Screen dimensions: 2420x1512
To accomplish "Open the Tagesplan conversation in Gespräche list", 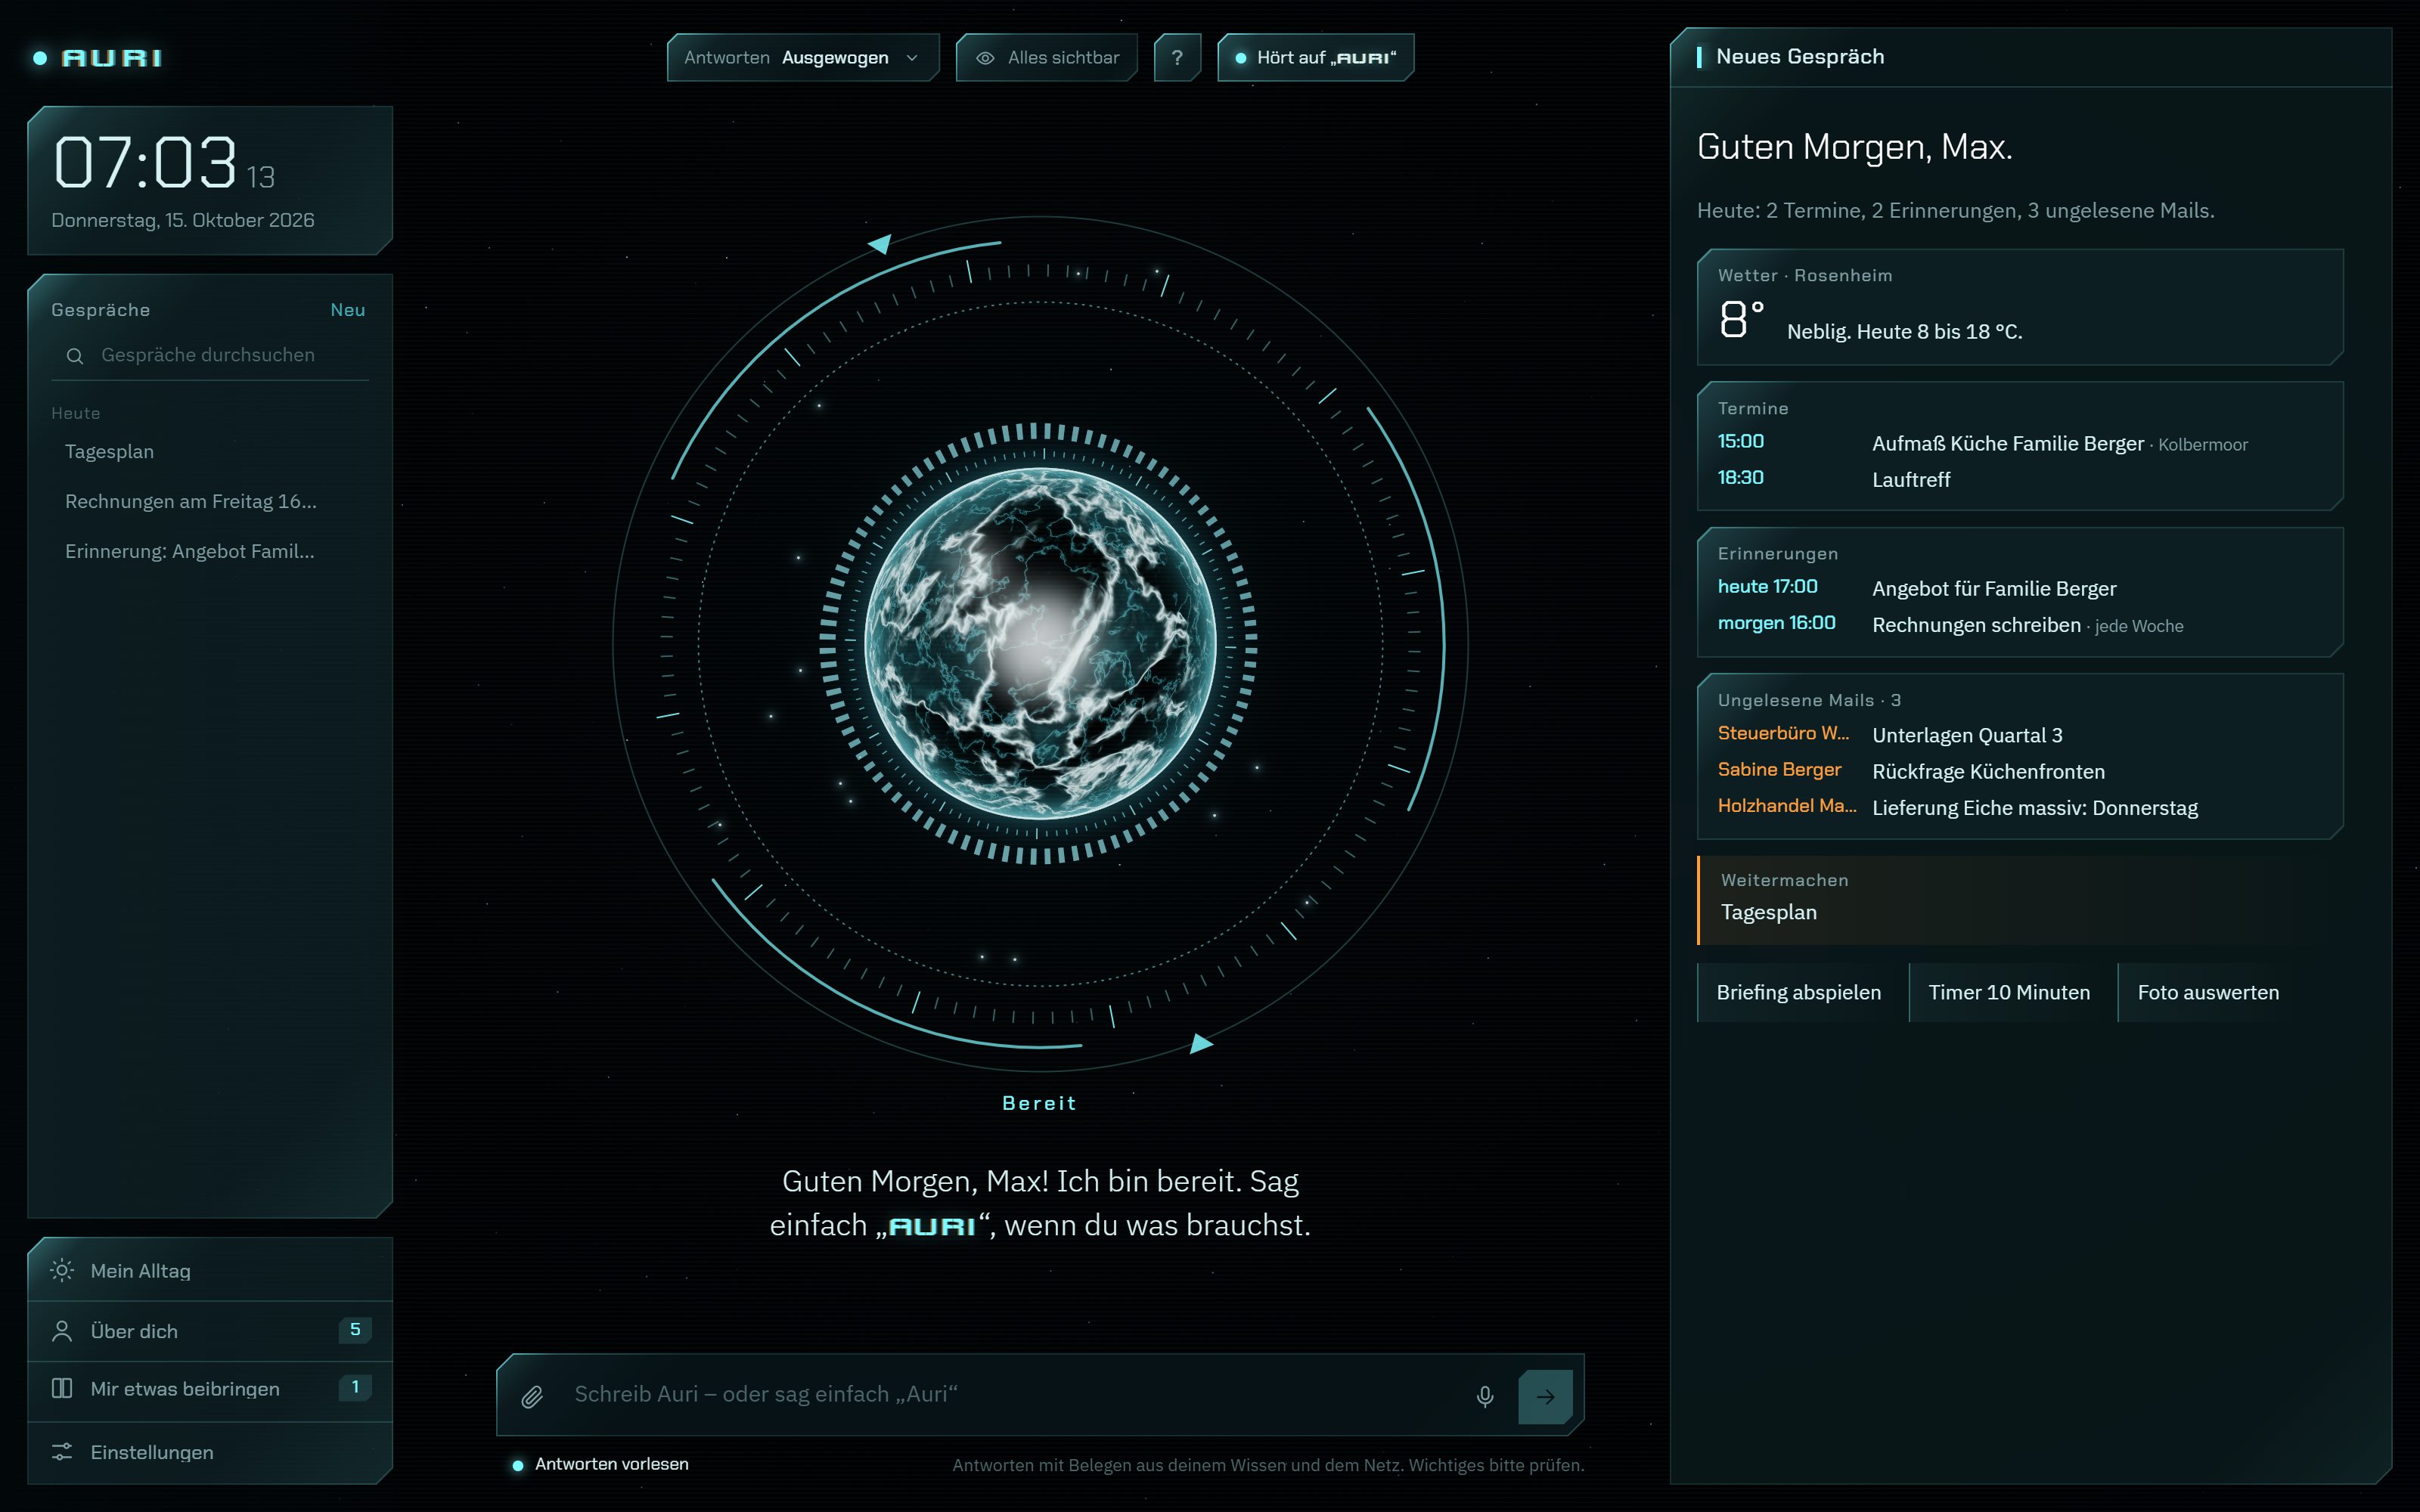I will pyautogui.click(x=210, y=452).
